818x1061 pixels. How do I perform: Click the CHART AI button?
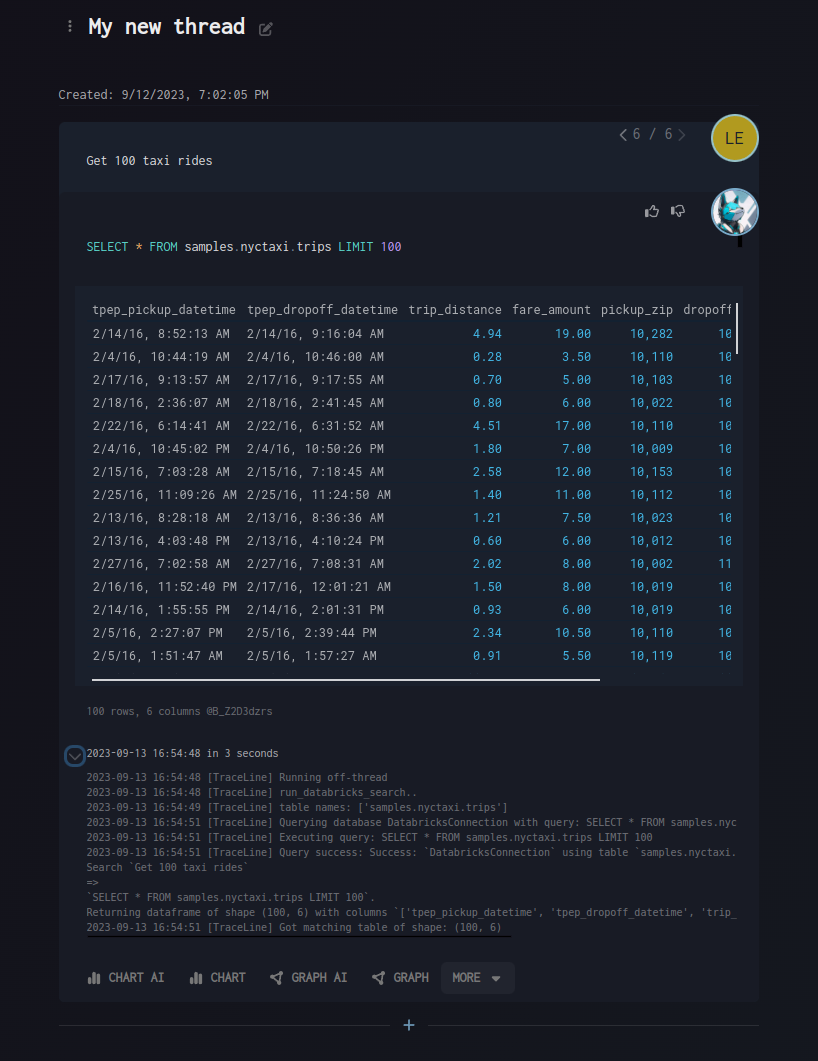[126, 978]
